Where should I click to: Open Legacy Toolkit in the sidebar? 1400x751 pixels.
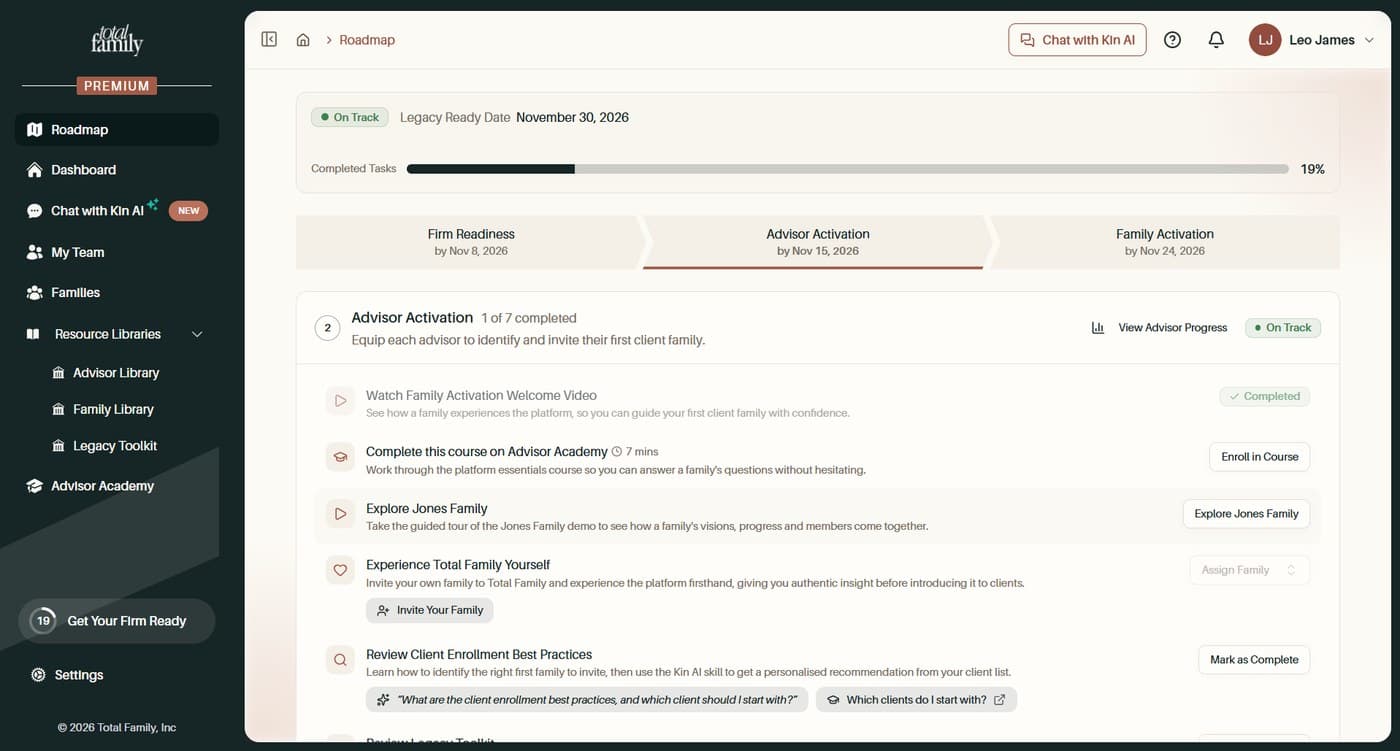coord(117,446)
